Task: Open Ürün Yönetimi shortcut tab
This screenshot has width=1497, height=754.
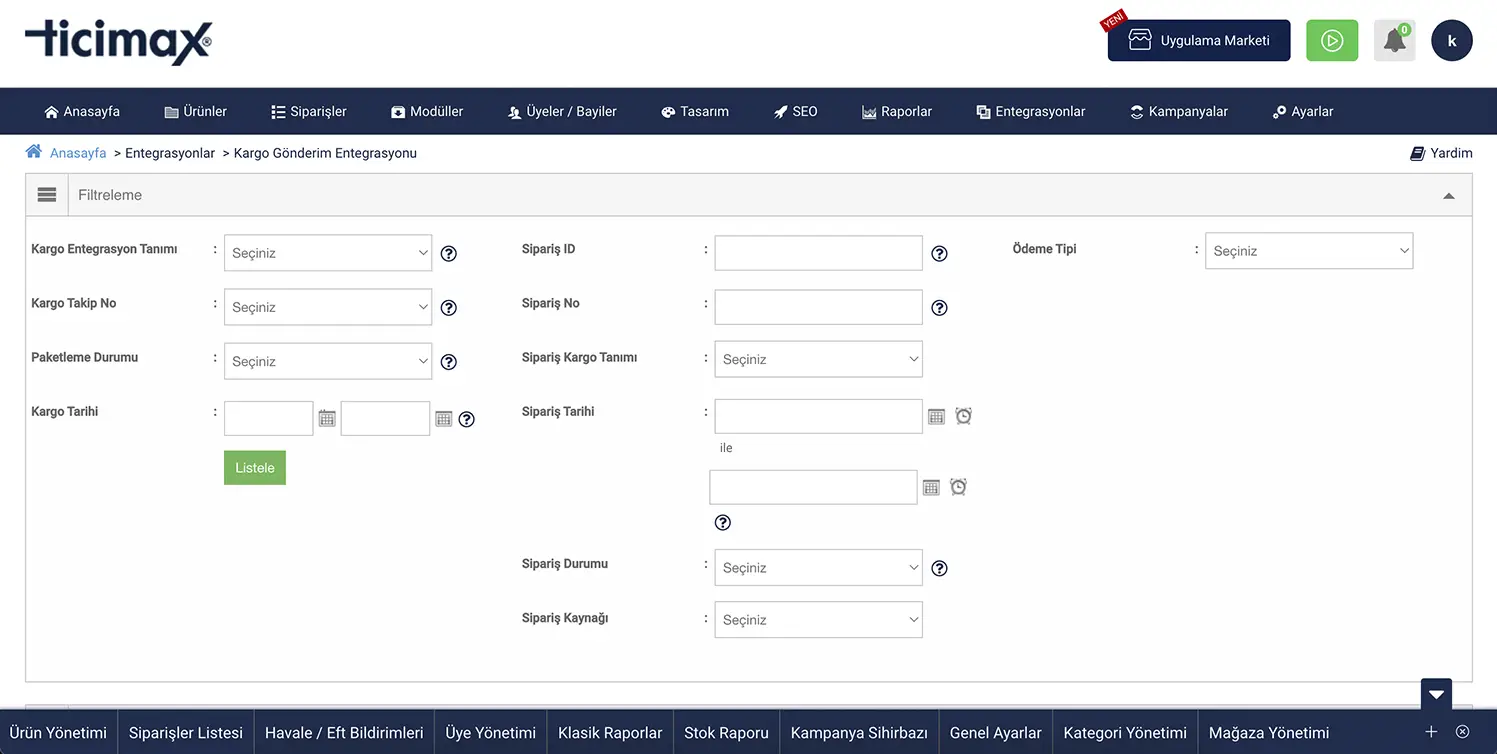Action: [x=58, y=733]
